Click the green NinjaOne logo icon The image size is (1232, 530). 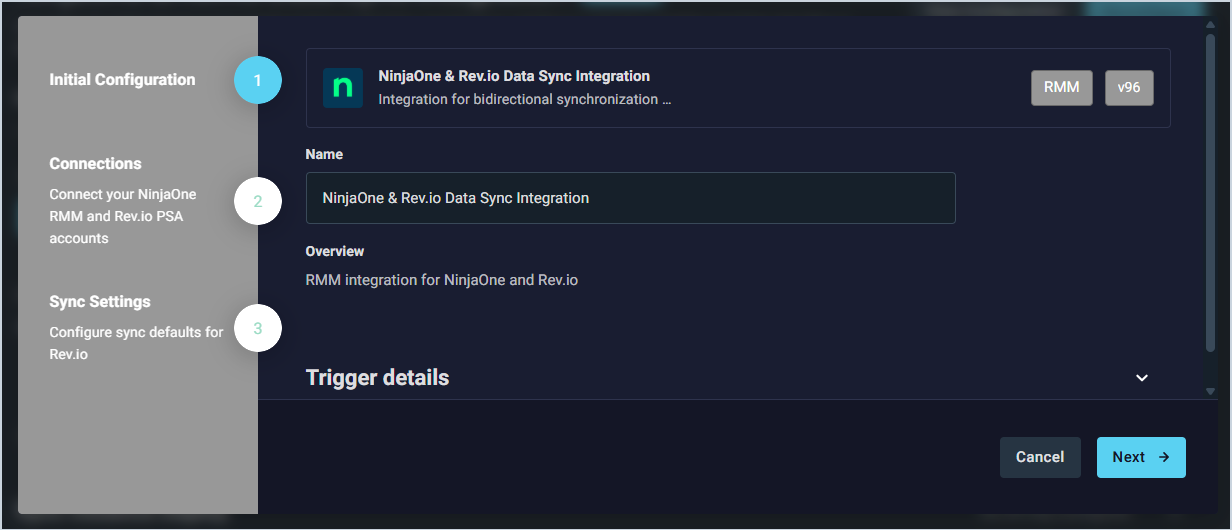[x=343, y=88]
